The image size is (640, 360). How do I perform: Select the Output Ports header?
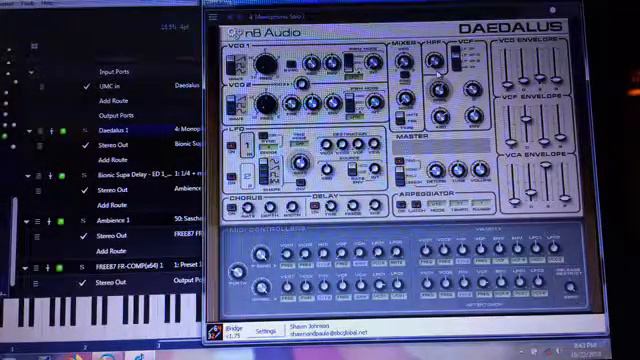coord(116,116)
